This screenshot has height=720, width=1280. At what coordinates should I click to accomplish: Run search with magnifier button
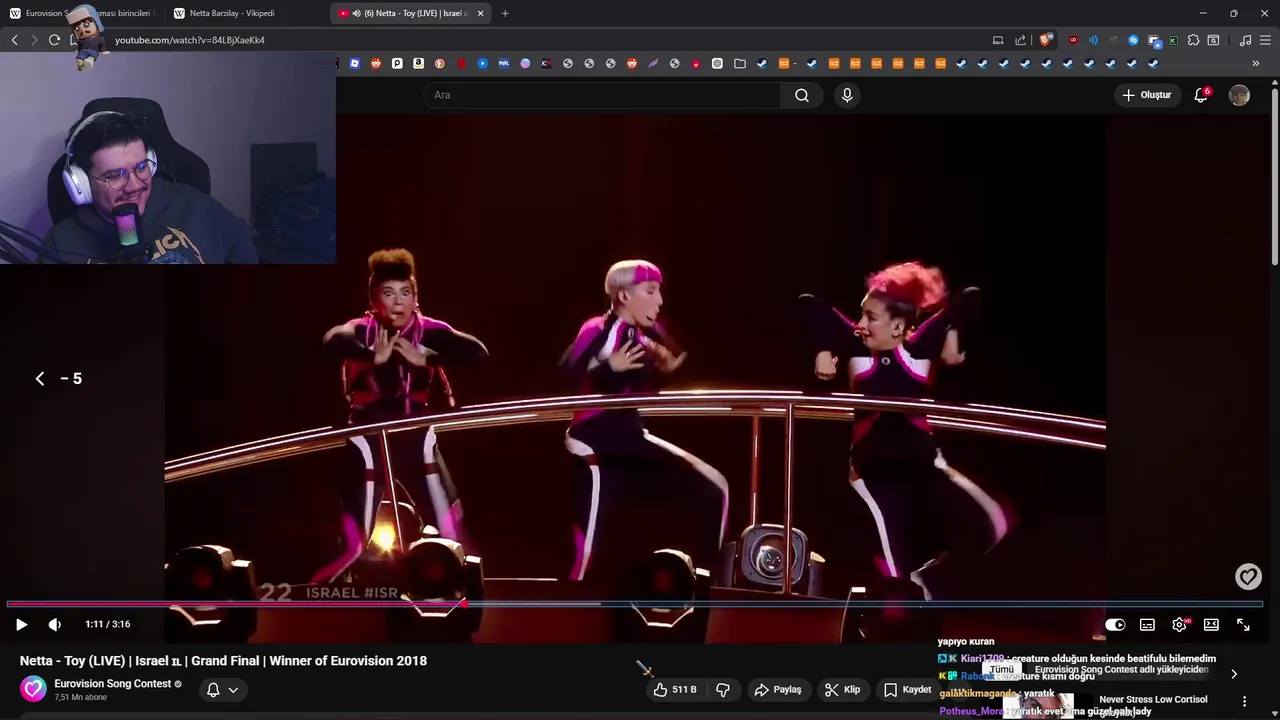[x=802, y=95]
